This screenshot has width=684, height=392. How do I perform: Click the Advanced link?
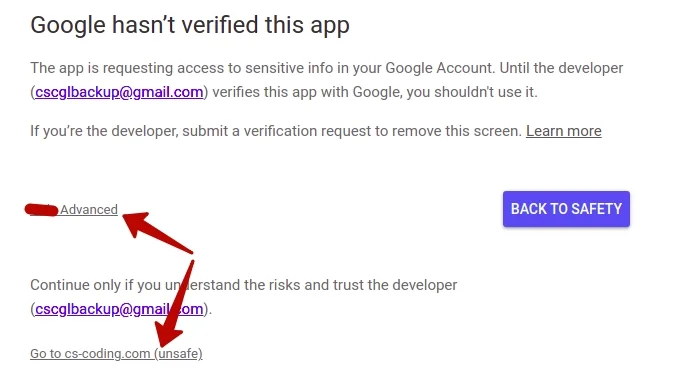coord(89,210)
